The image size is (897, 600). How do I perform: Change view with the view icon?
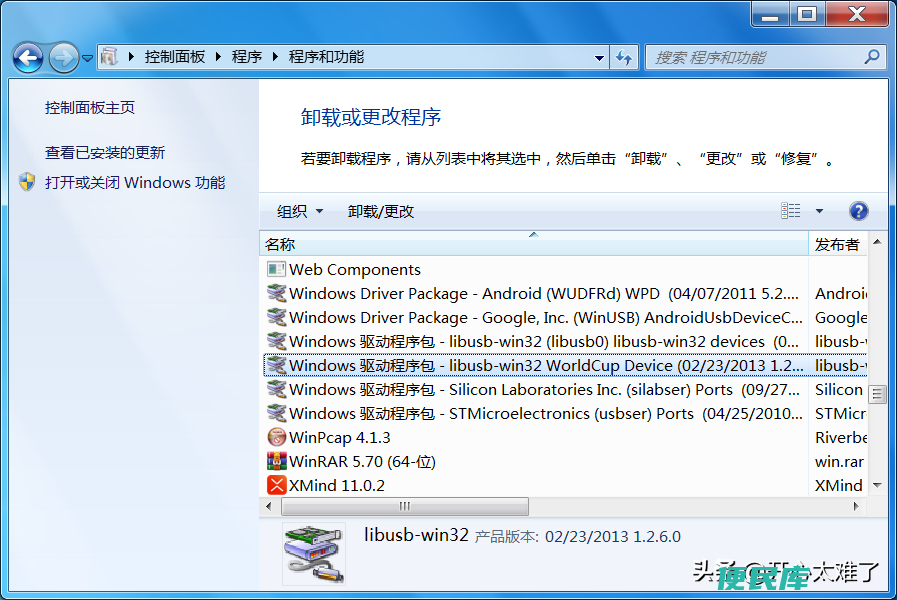(x=791, y=210)
